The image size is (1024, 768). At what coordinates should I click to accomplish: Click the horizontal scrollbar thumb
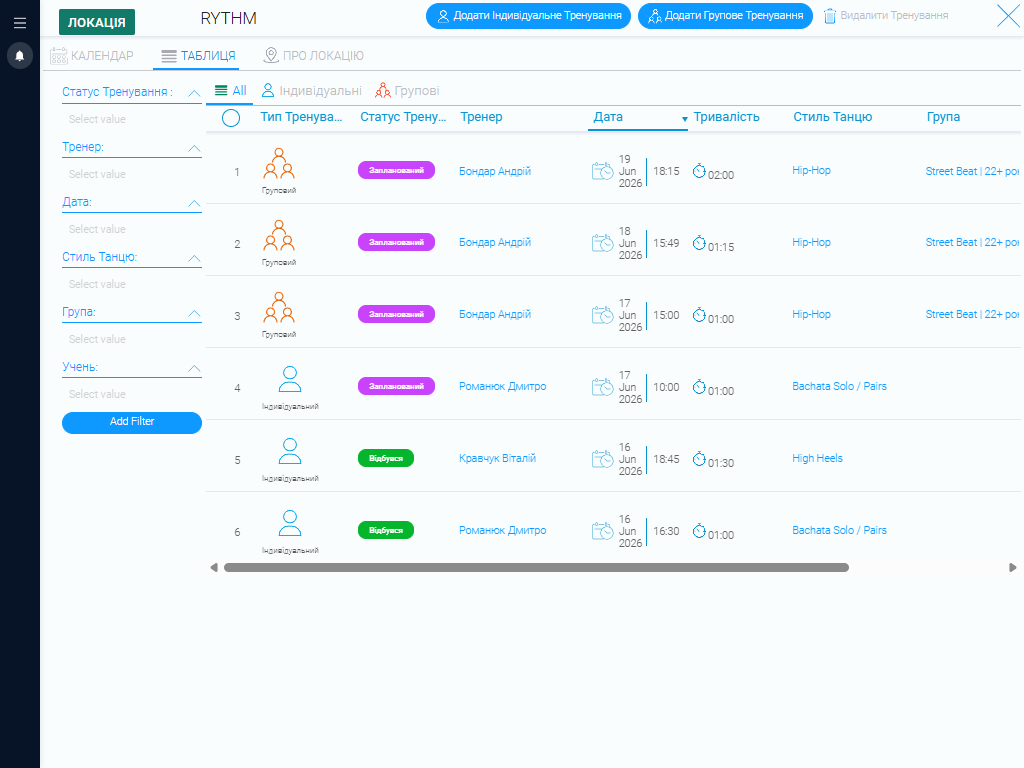(x=536, y=568)
